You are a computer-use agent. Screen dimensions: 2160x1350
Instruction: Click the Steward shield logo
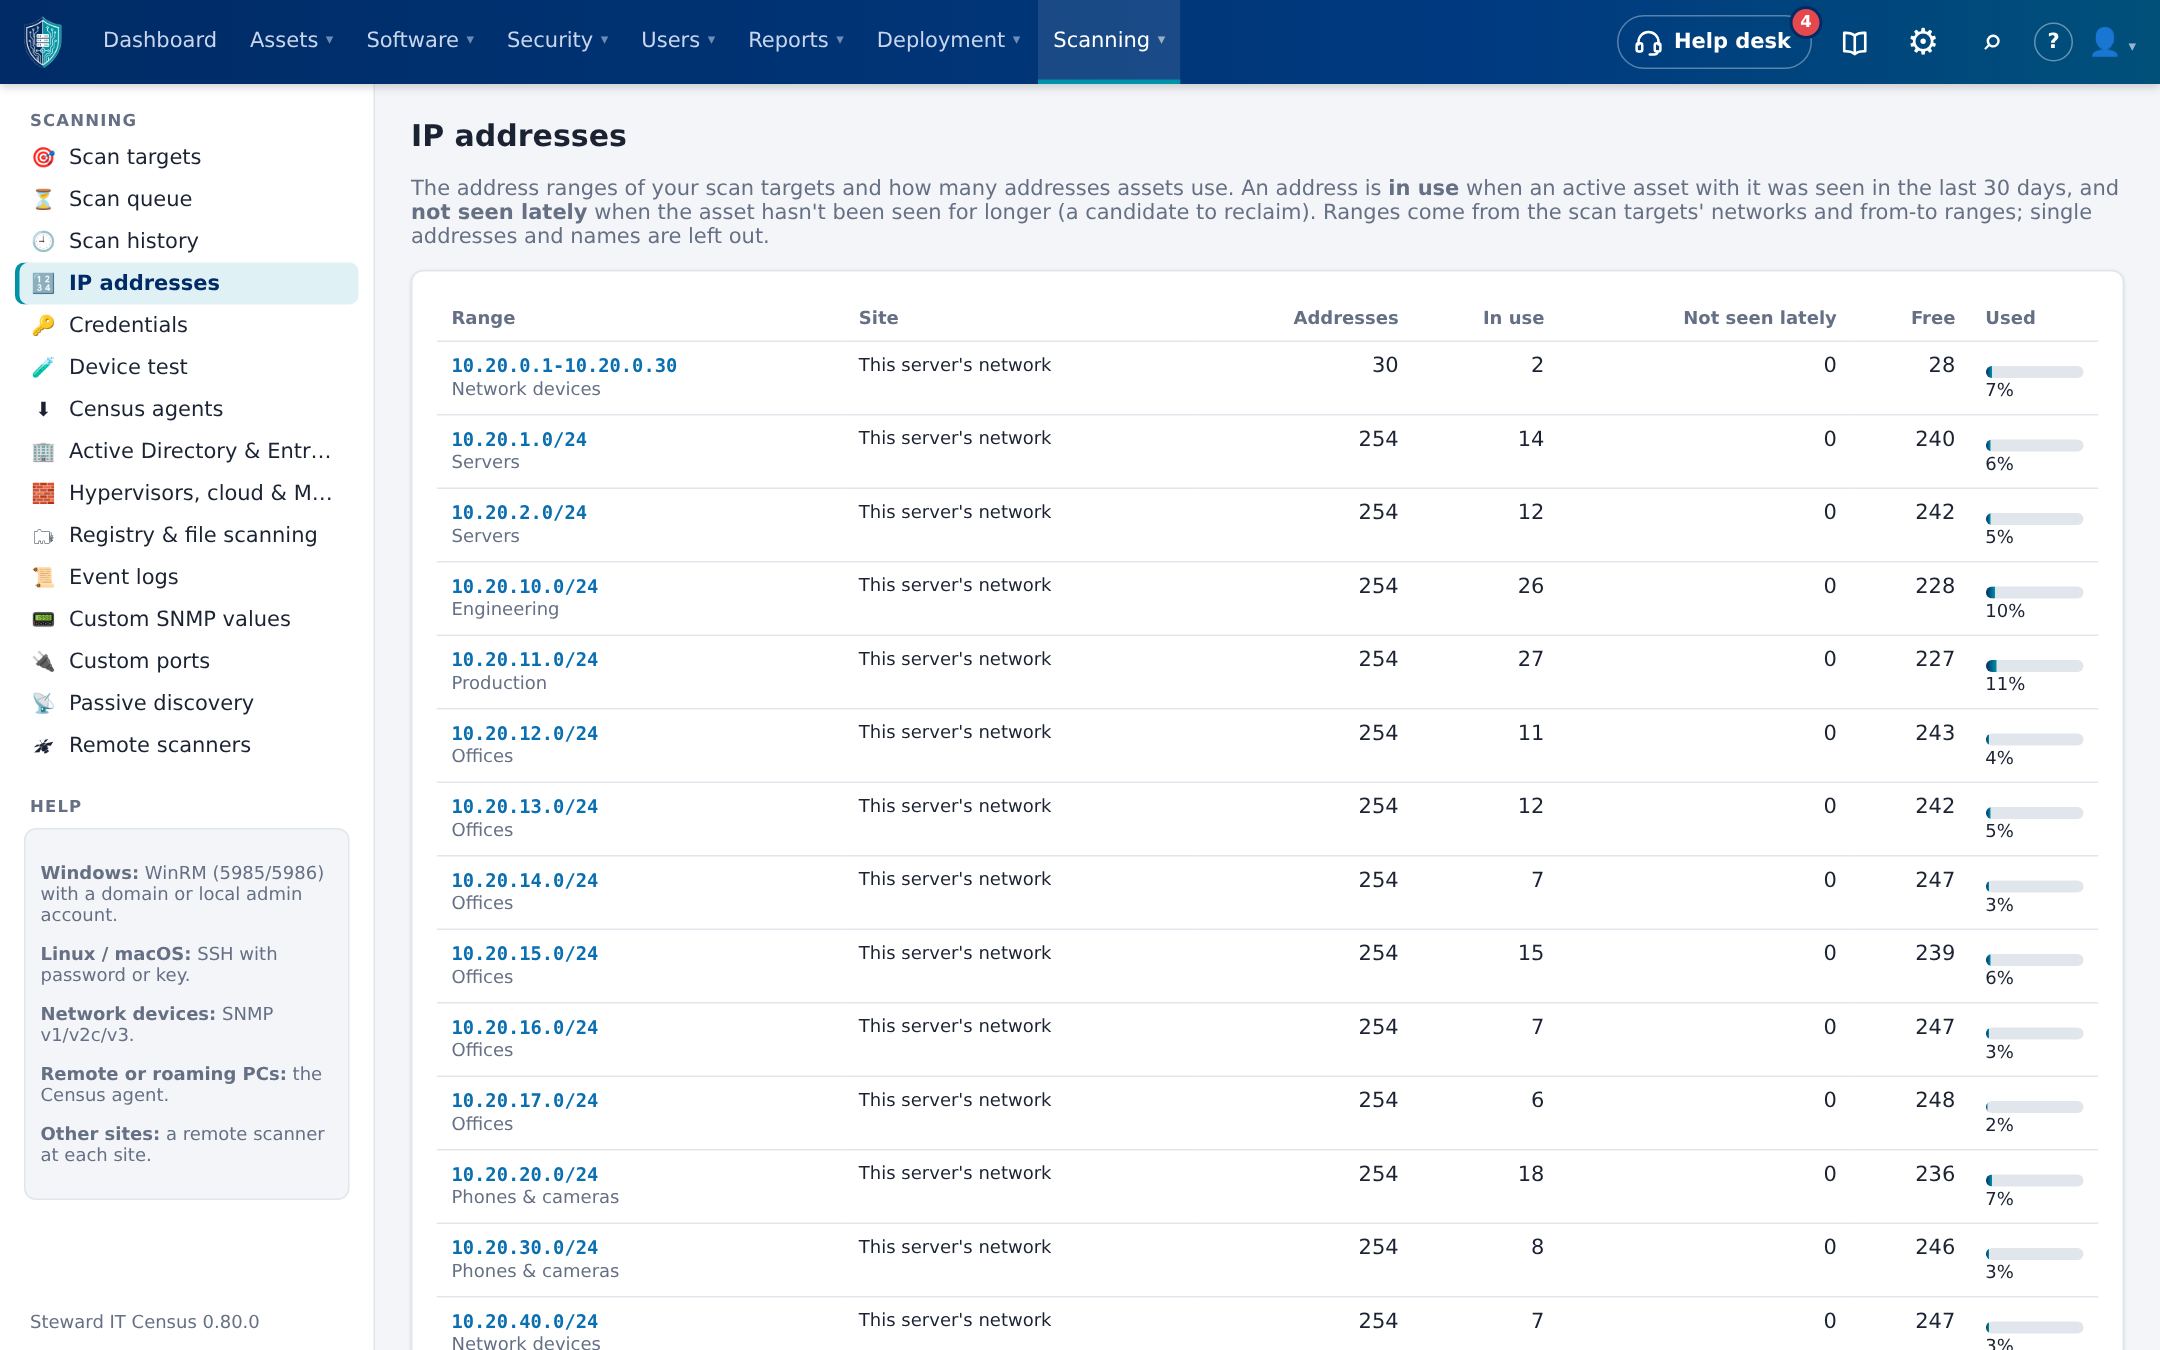coord(43,41)
